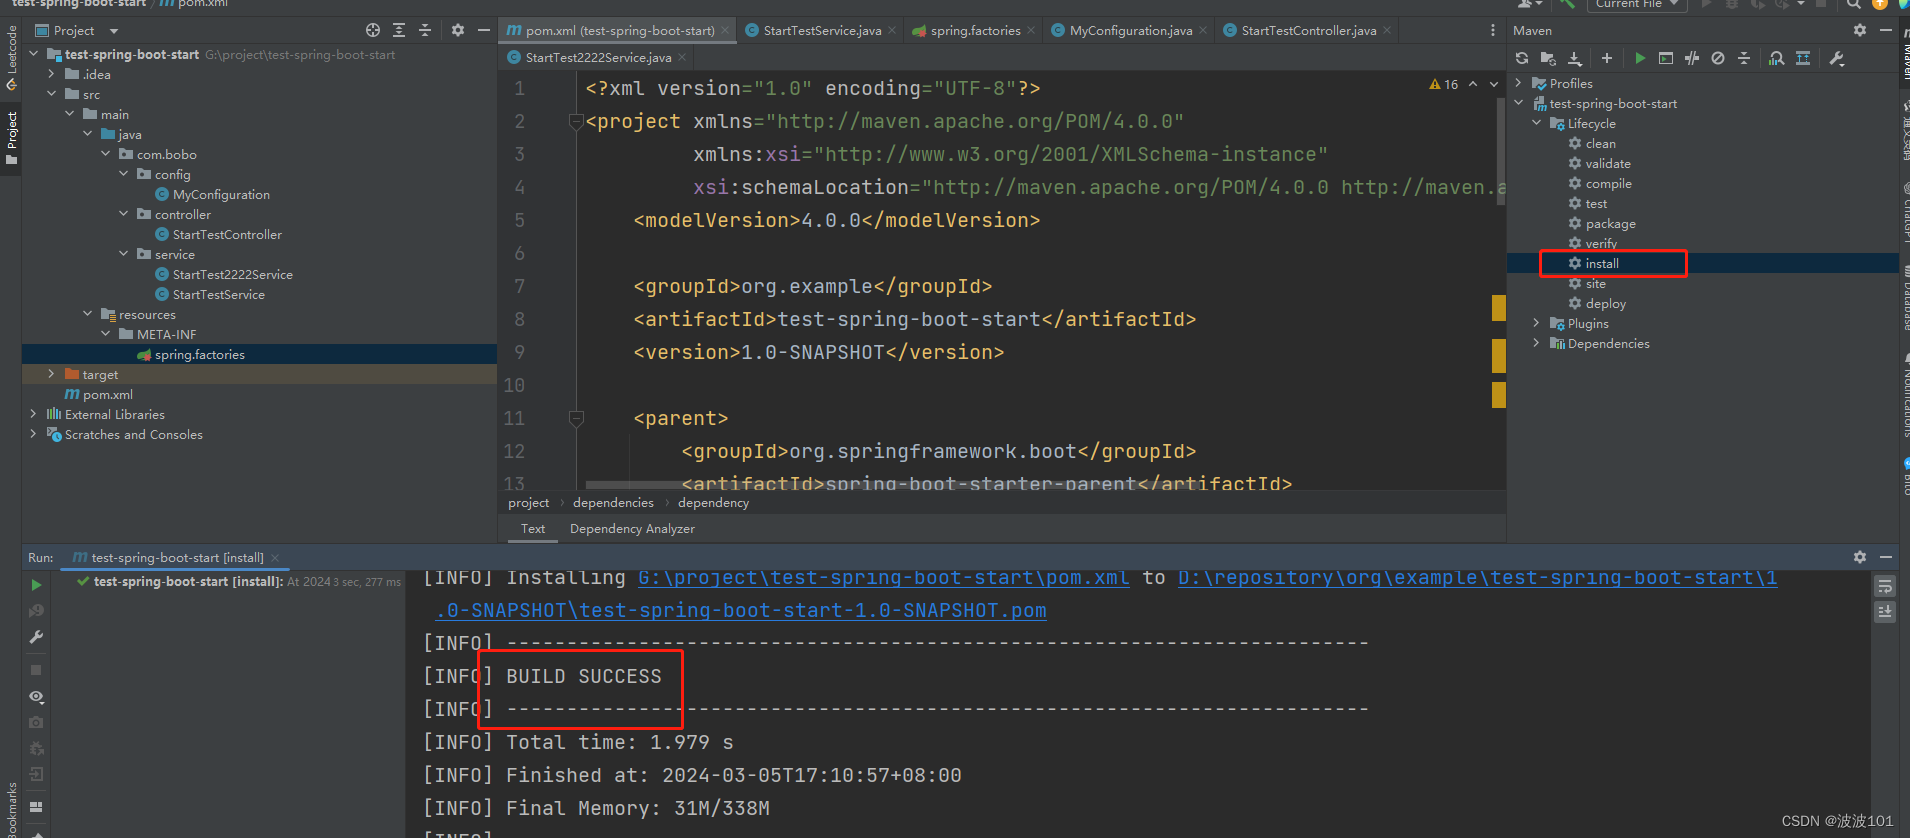This screenshot has height=838, width=1910.
Task: Expand Maven Dependencies node
Action: (1537, 343)
